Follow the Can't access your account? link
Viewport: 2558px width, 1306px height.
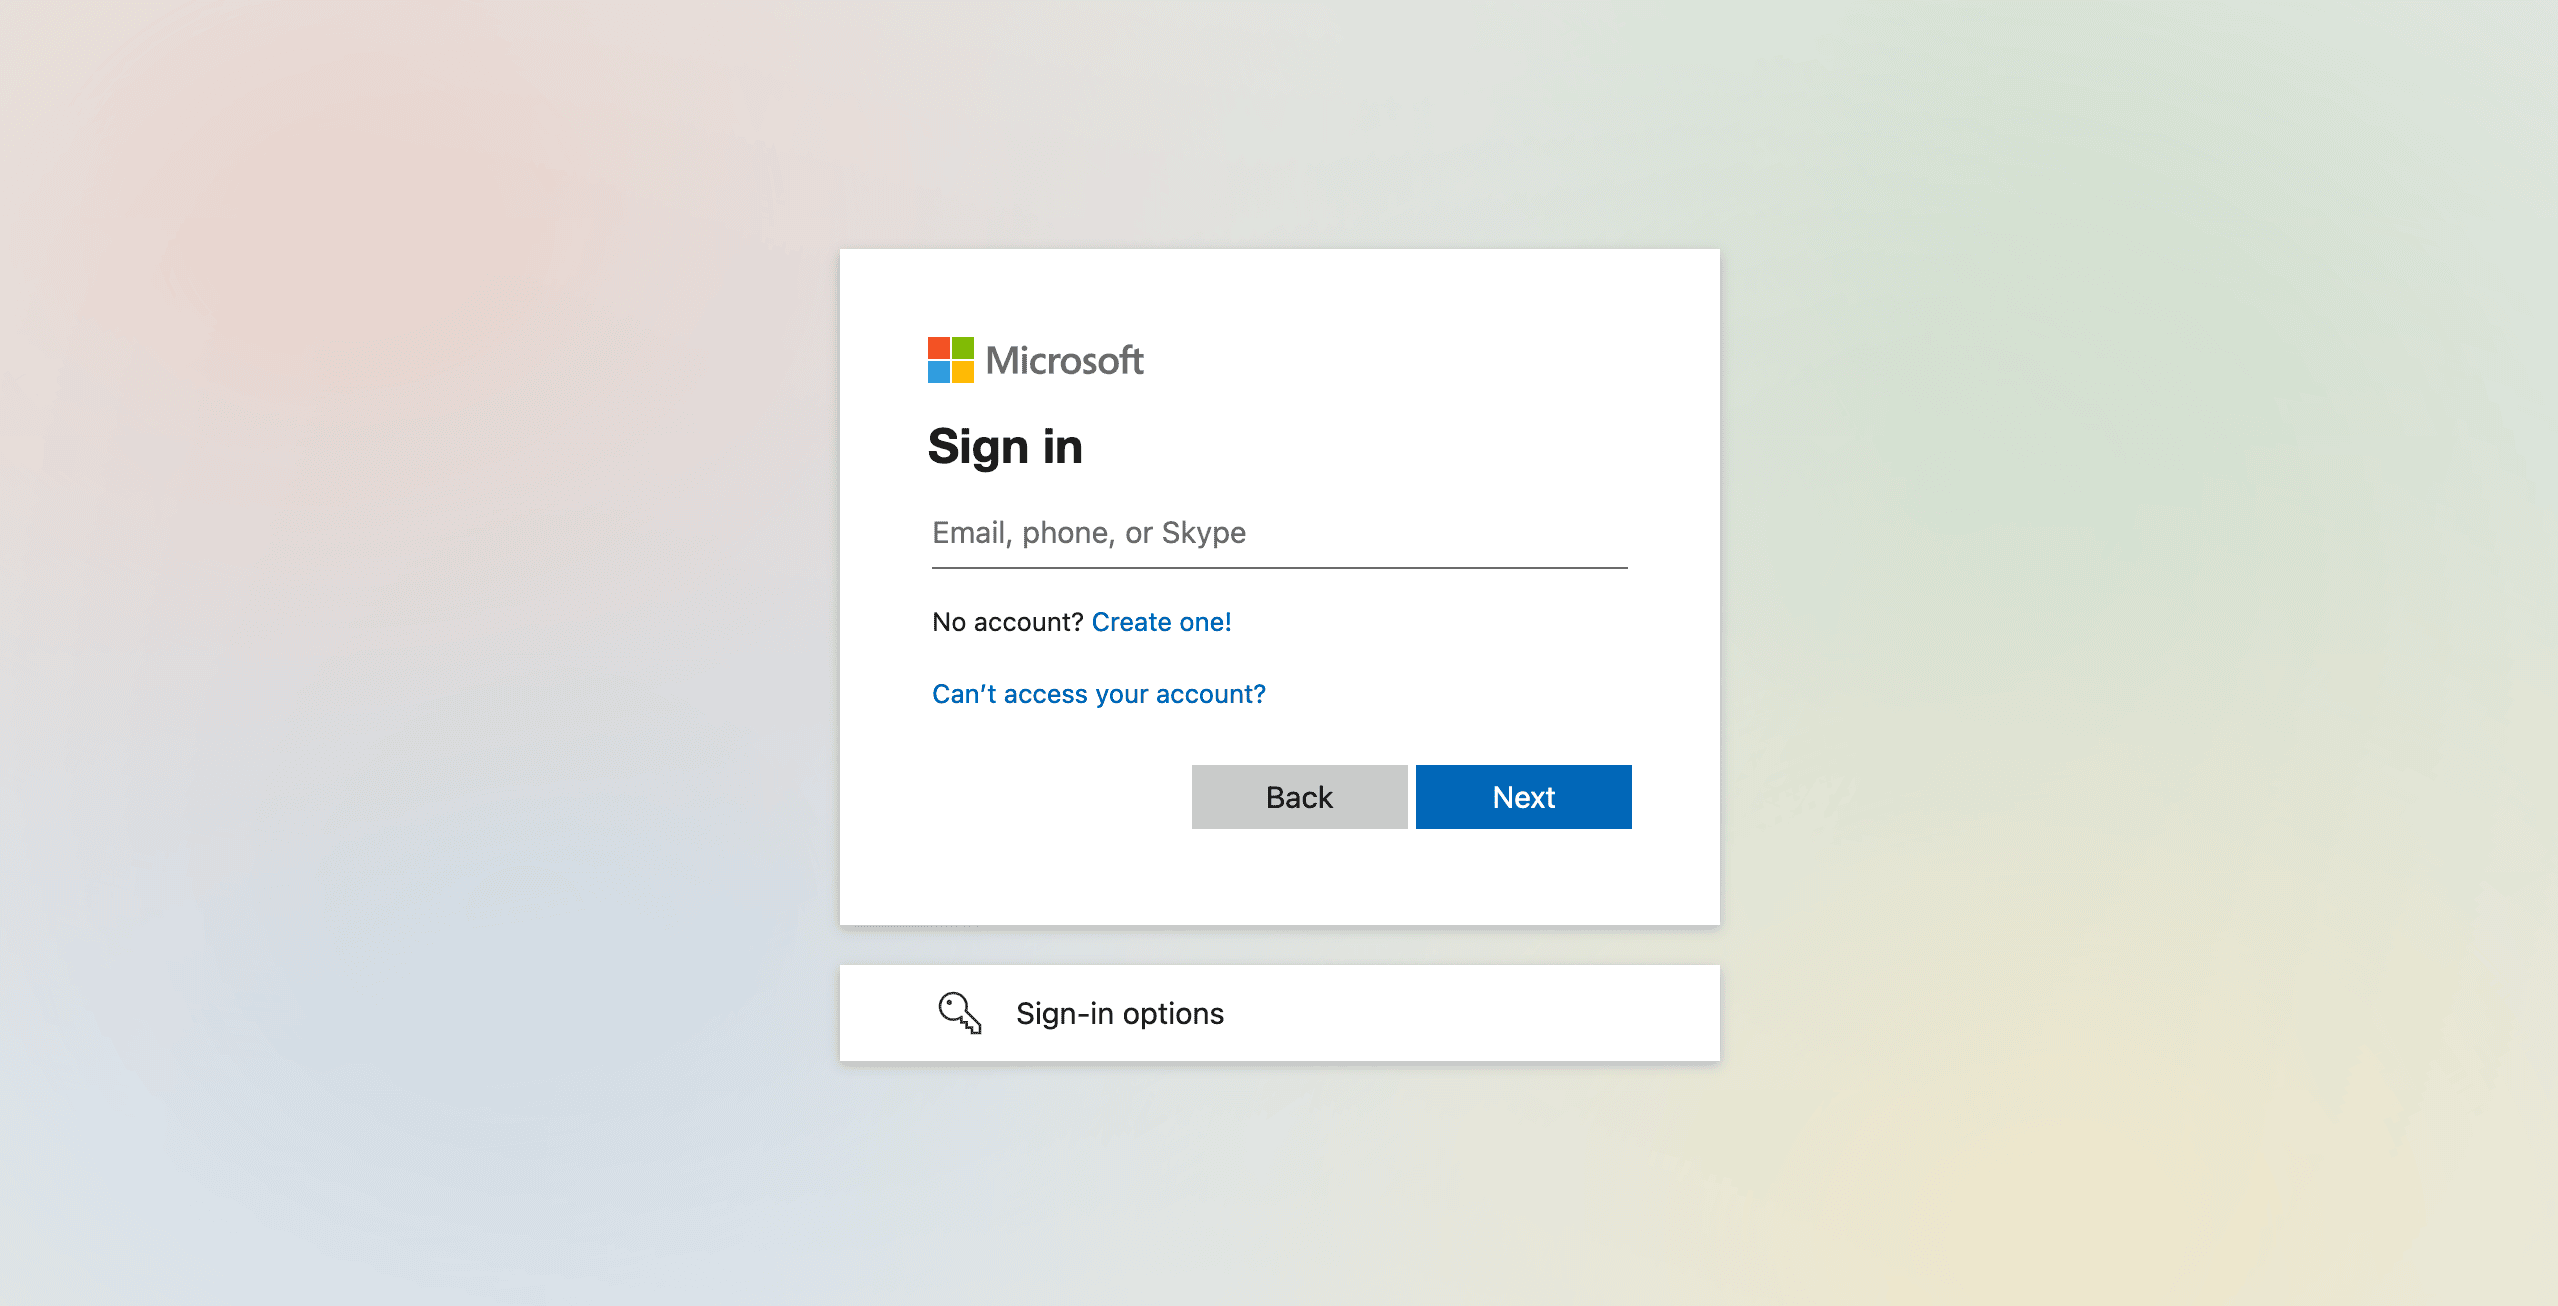coord(1098,694)
